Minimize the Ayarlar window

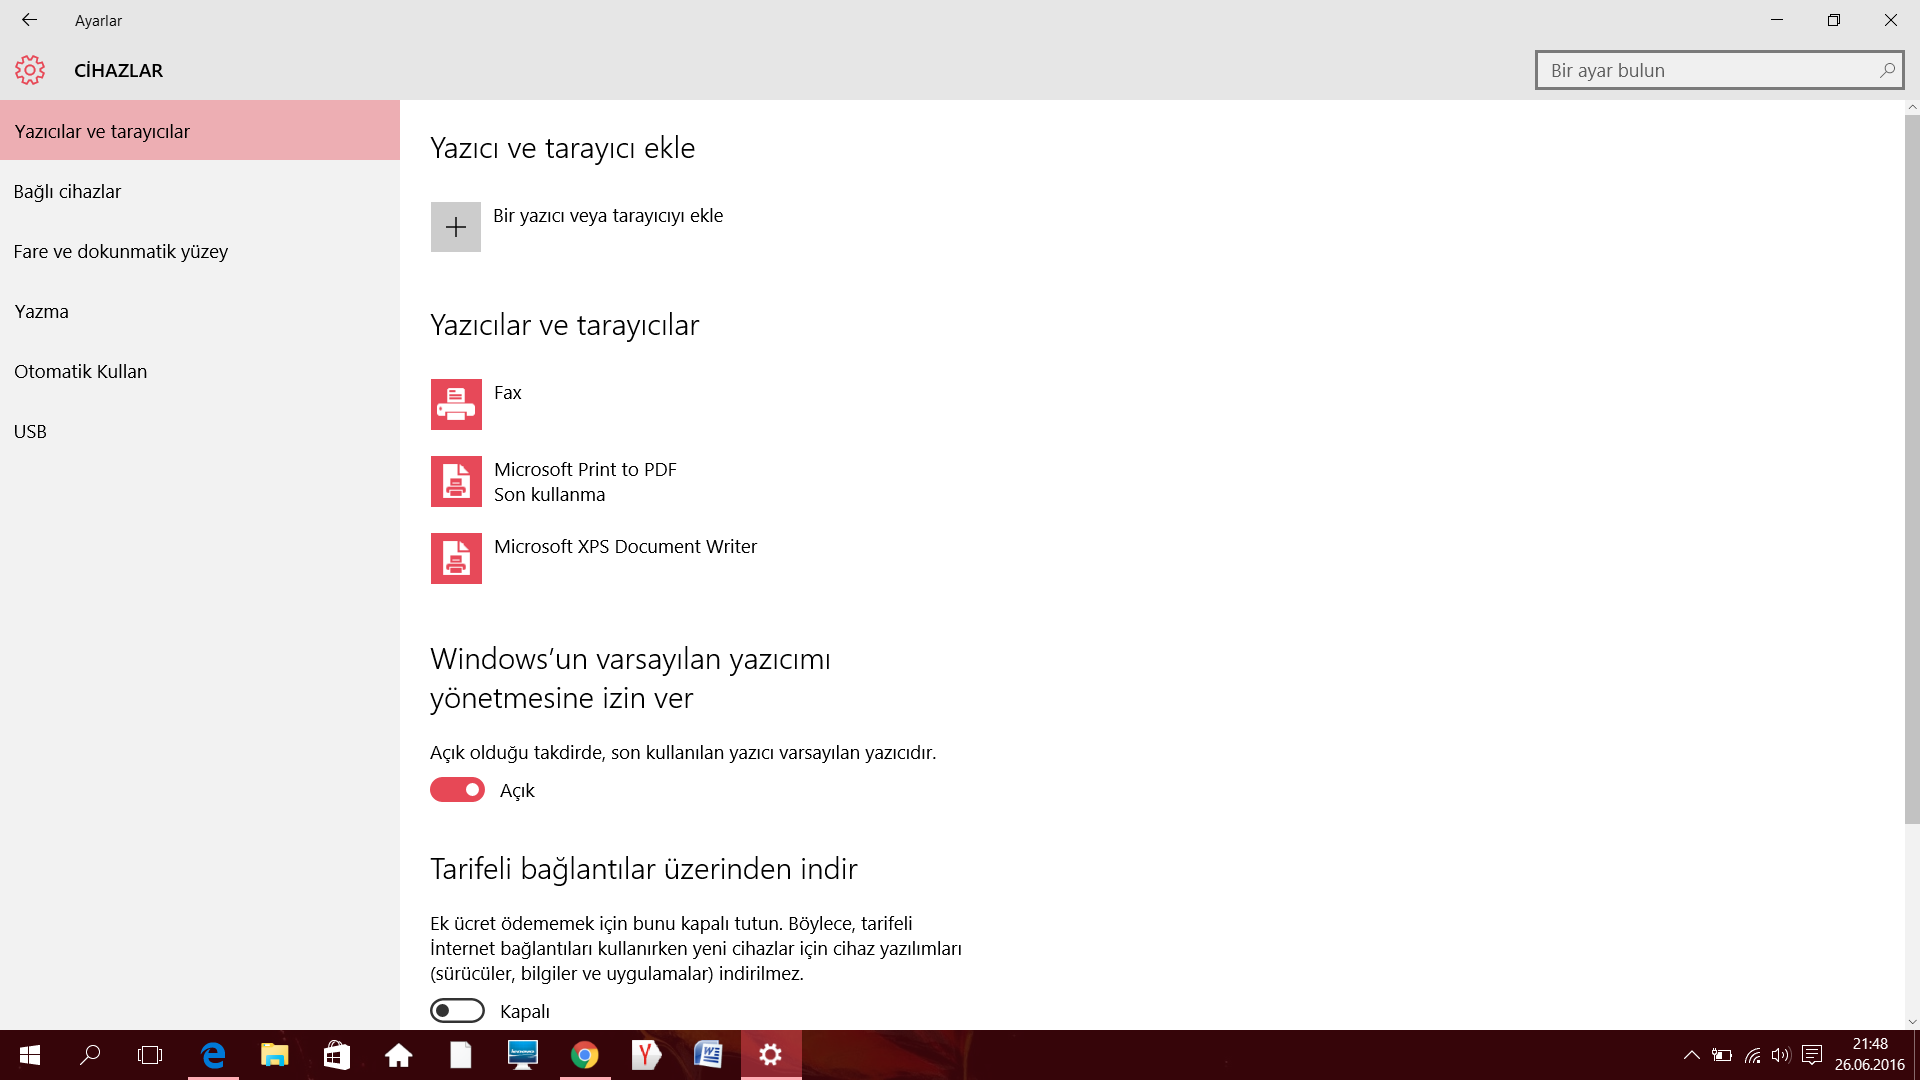[1777, 20]
